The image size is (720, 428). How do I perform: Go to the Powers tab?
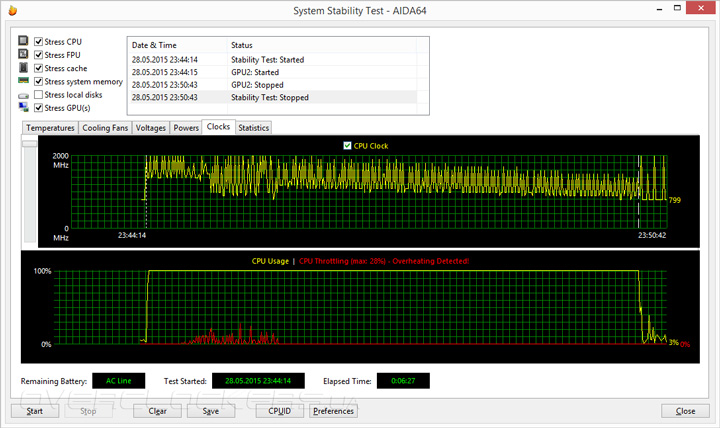[x=186, y=128]
